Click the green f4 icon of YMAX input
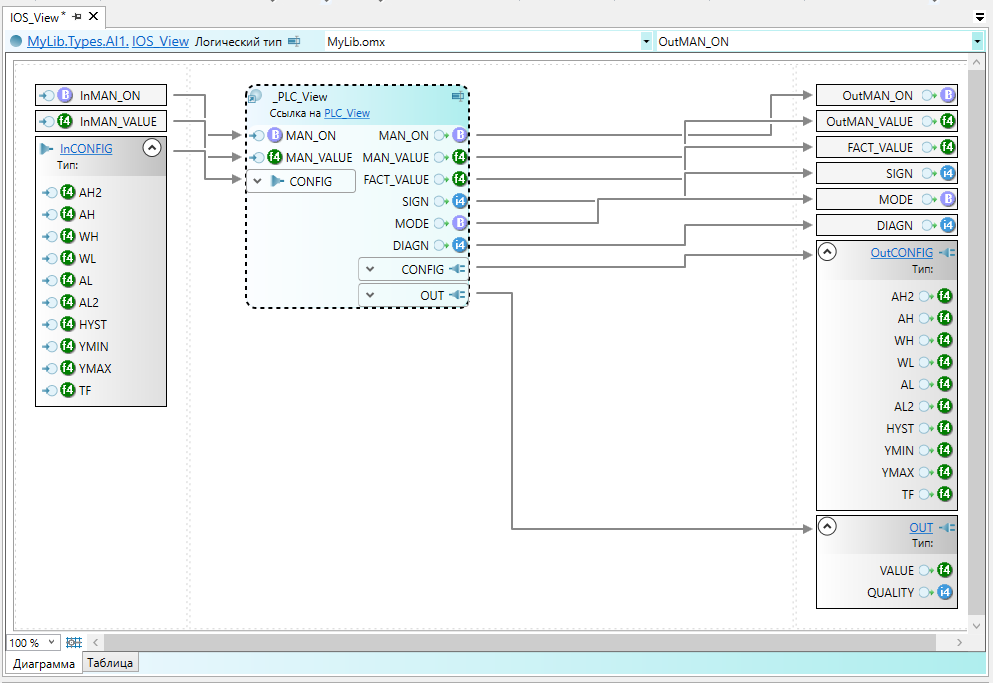 point(68,369)
